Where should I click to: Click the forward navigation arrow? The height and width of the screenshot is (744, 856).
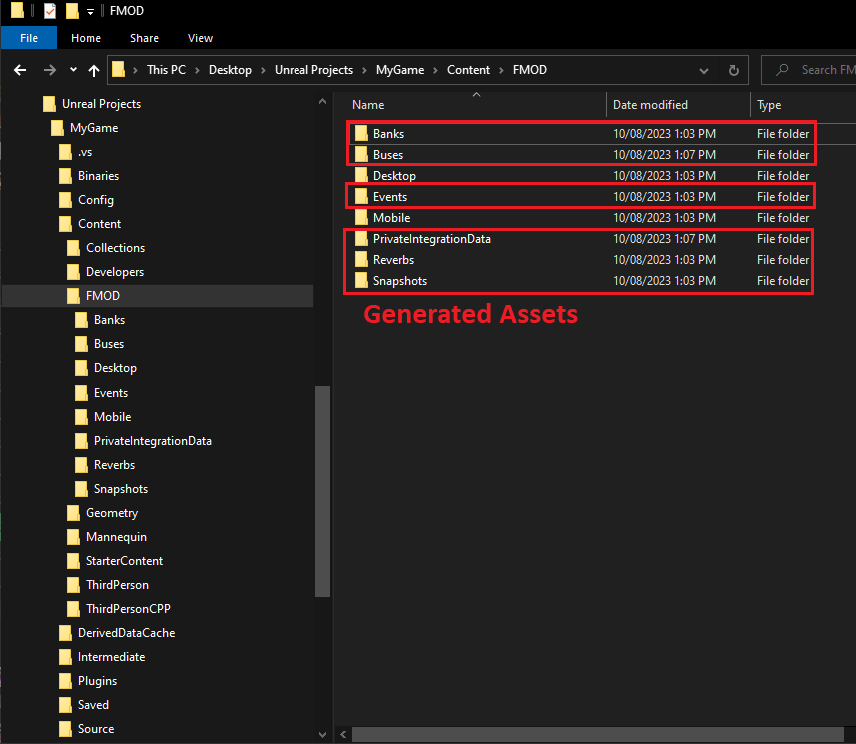tap(48, 70)
